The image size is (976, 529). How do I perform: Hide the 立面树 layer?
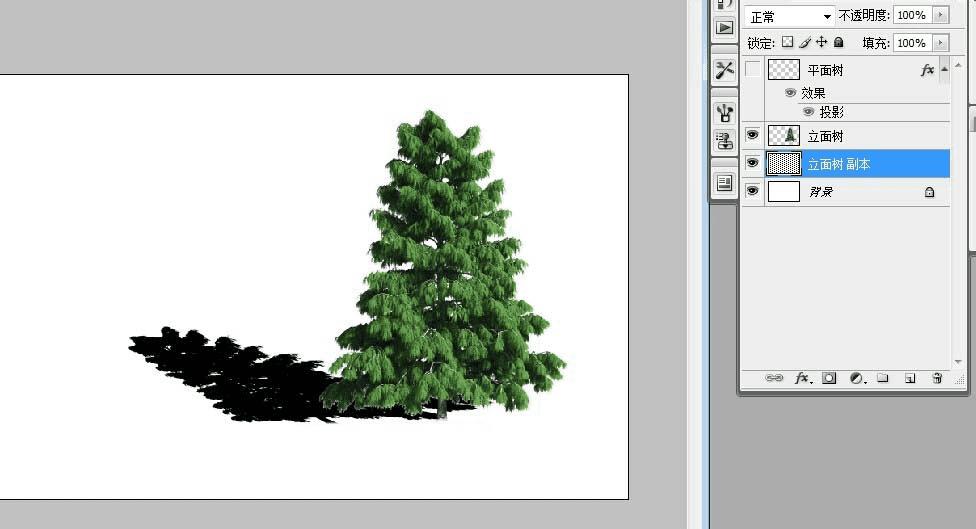point(753,134)
